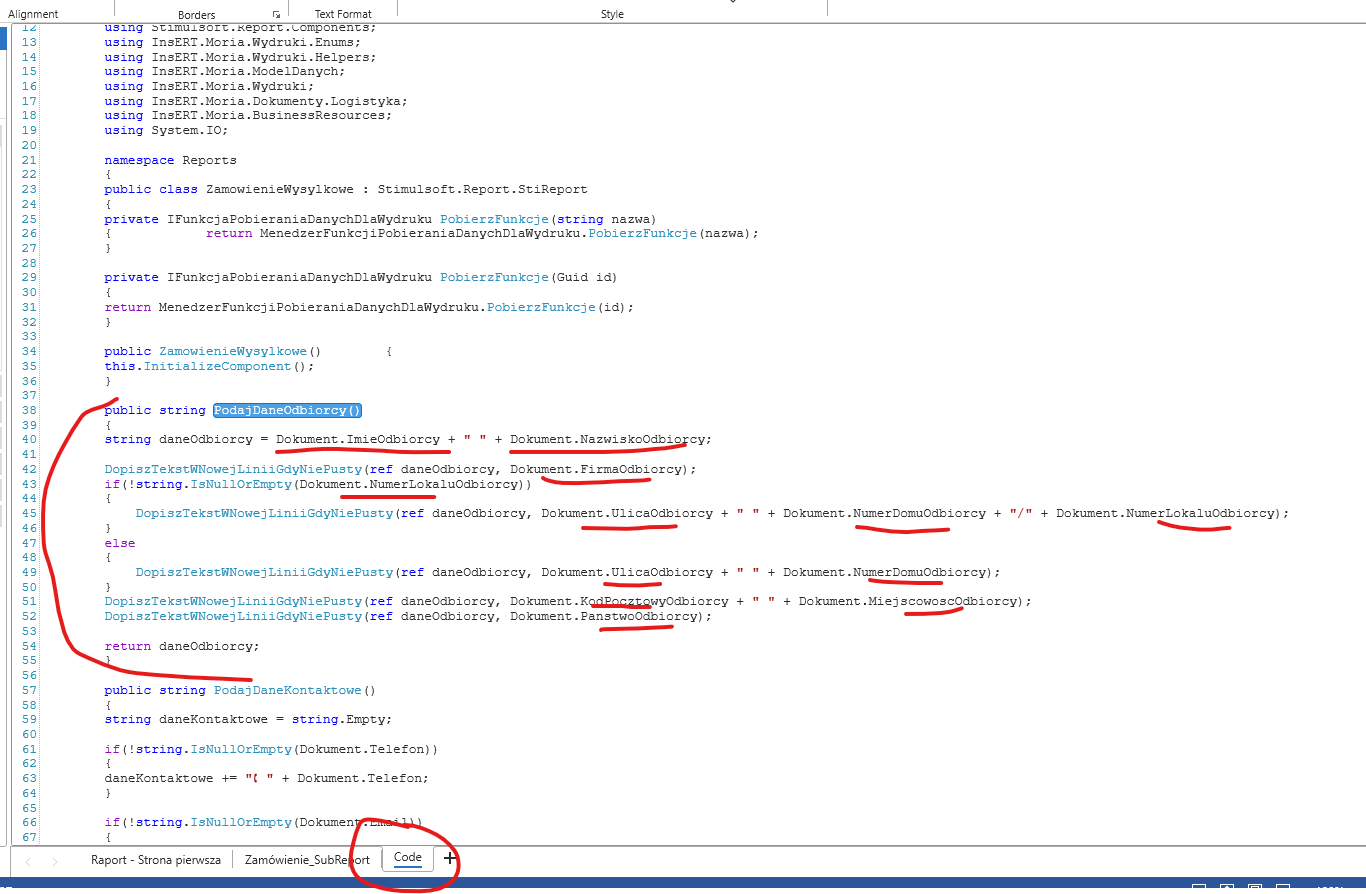Add a new page with the plus button
This screenshot has width=1366, height=894.
(x=450, y=859)
